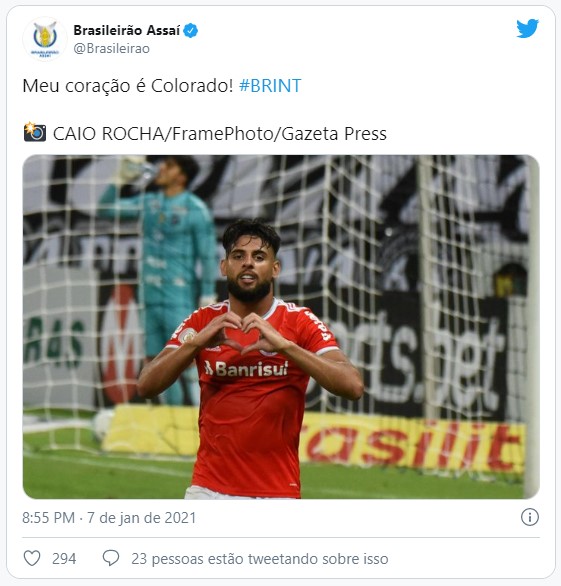Open the photo of the player in red
Screen dimensions: 561x586
click(281, 327)
